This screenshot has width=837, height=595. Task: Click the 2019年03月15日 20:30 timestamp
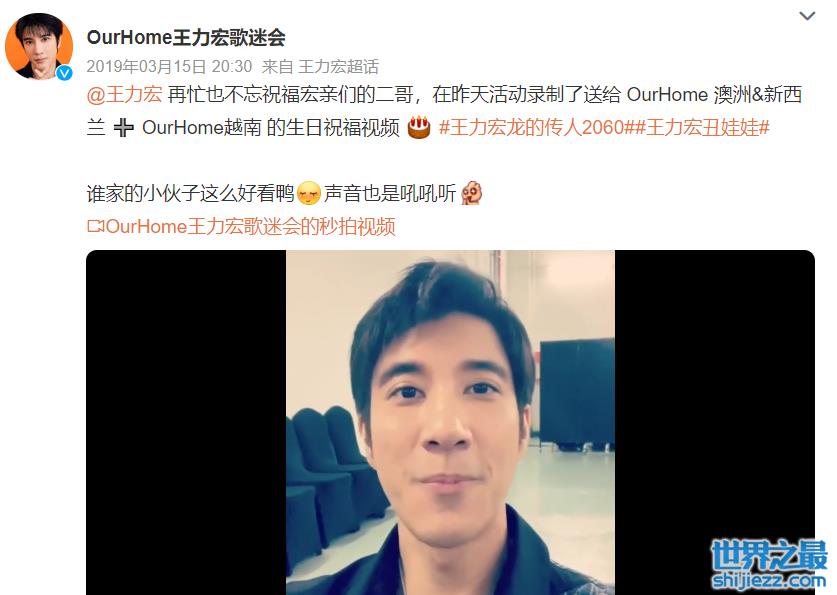coord(169,67)
